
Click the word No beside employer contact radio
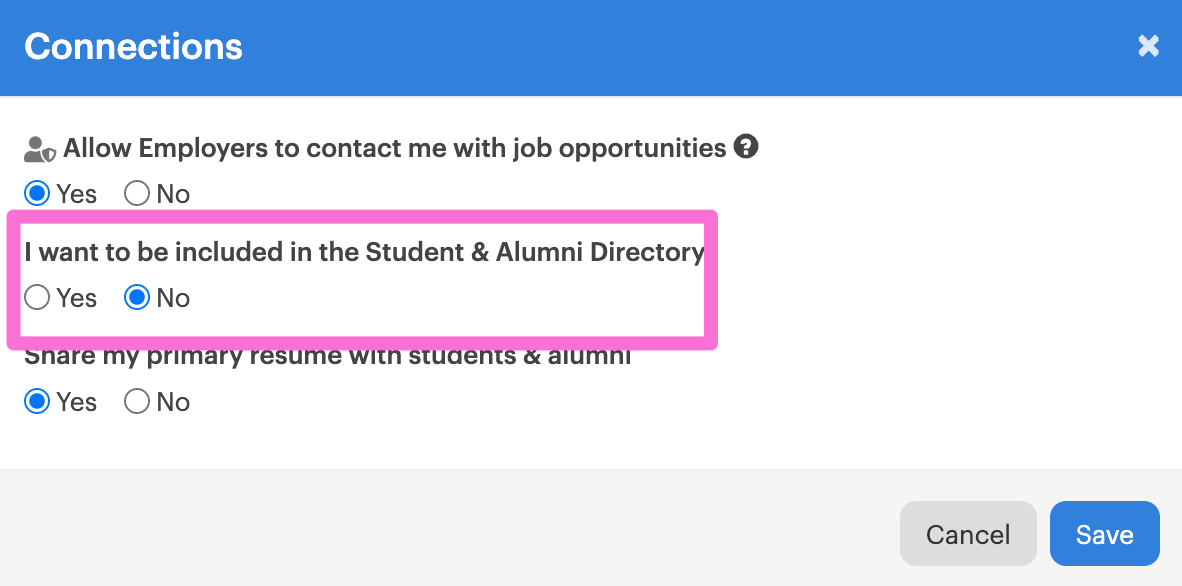click(x=173, y=195)
